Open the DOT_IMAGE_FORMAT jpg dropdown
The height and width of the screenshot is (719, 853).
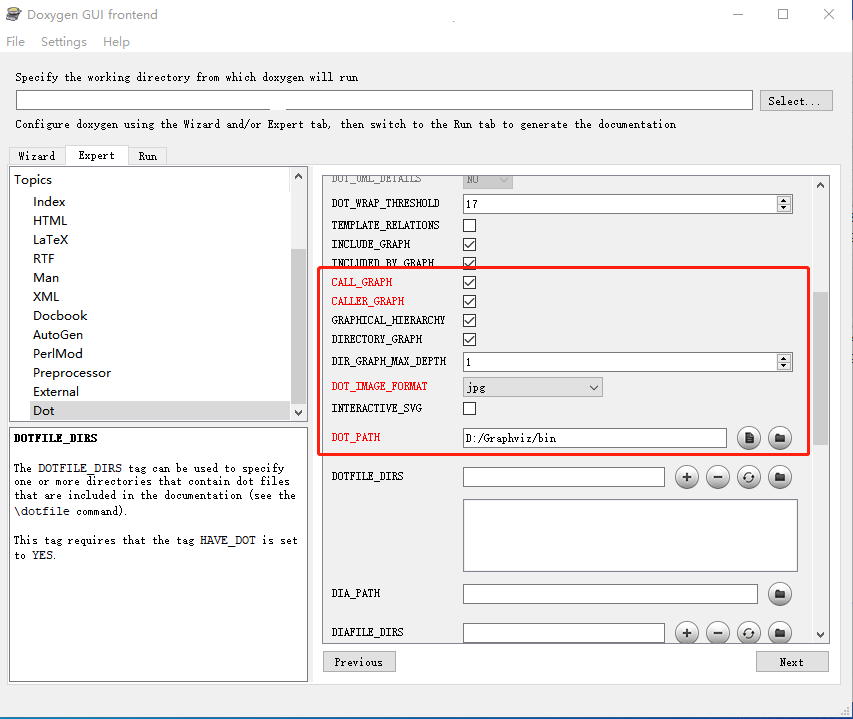tap(533, 387)
